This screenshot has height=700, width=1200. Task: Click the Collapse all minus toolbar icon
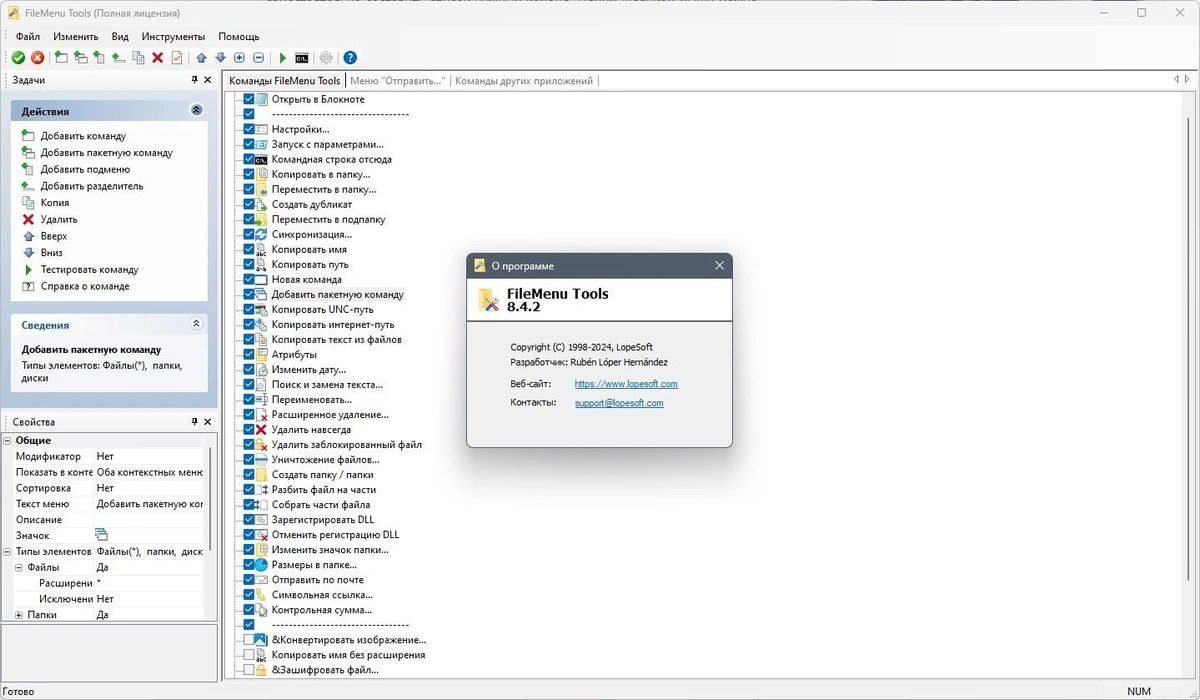point(258,58)
